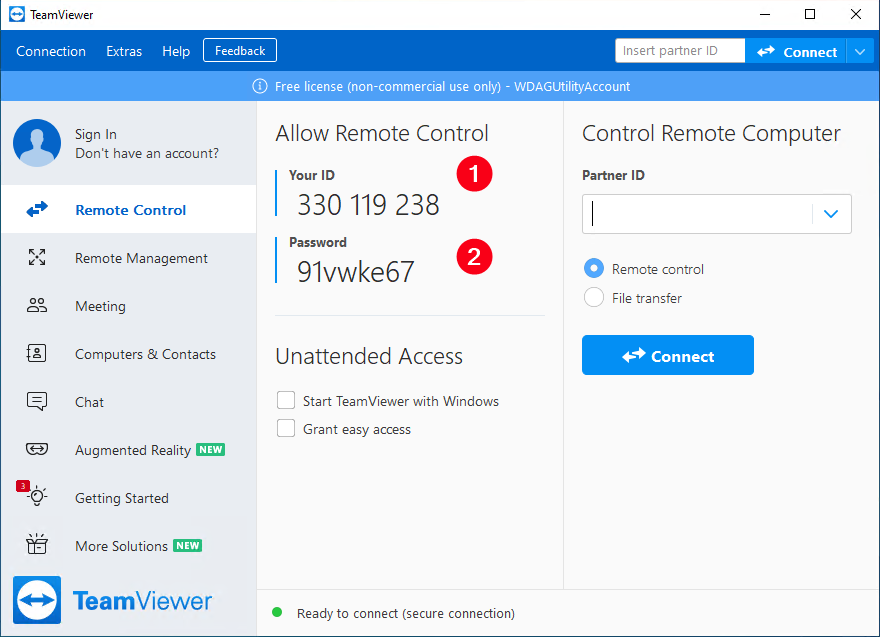Open Remote Management via its expand-arrows icon
This screenshot has width=880, height=637.
pyautogui.click(x=37, y=258)
